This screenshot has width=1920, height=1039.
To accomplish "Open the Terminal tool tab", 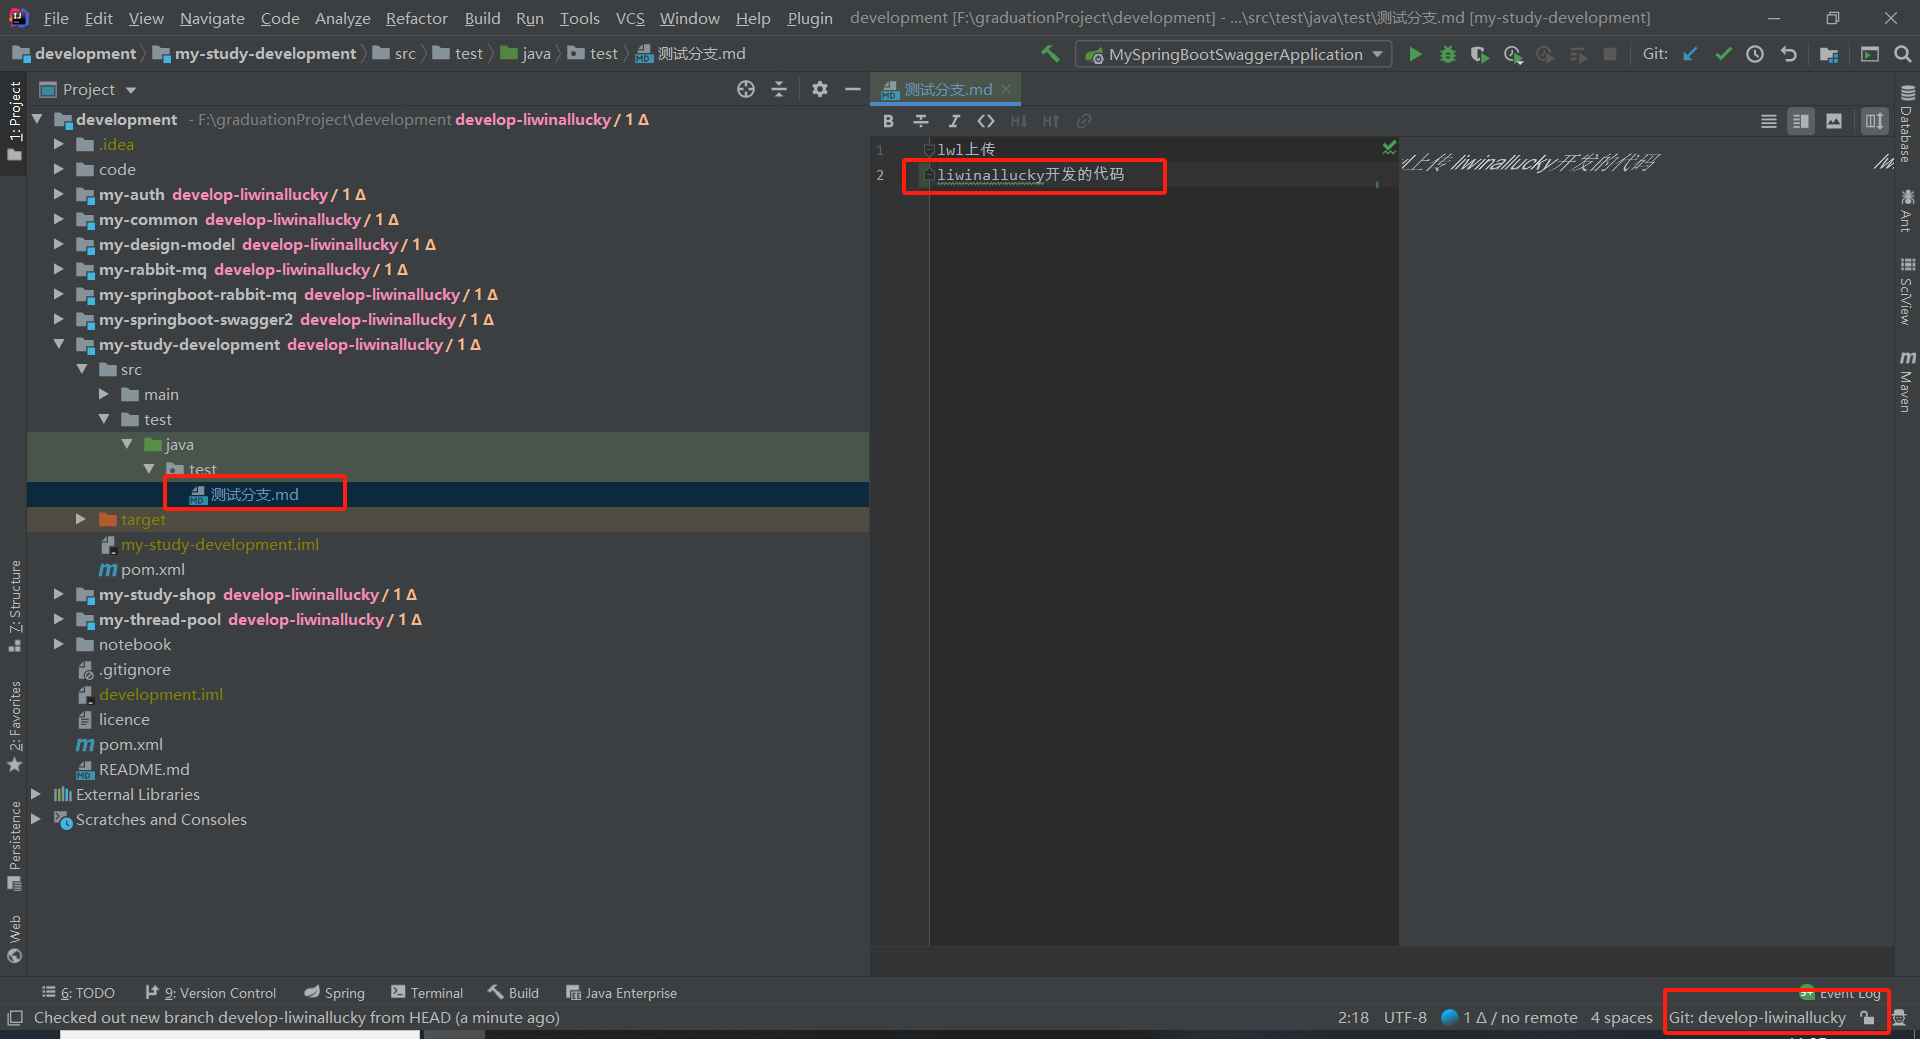I will click(427, 993).
